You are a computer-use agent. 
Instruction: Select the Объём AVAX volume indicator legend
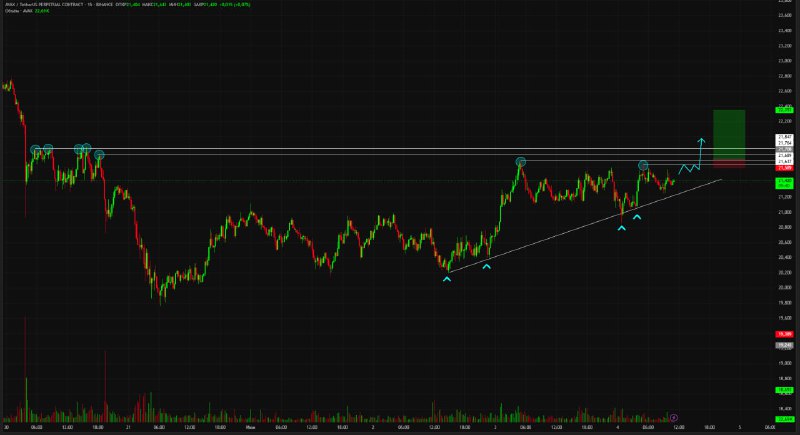(x=27, y=10)
